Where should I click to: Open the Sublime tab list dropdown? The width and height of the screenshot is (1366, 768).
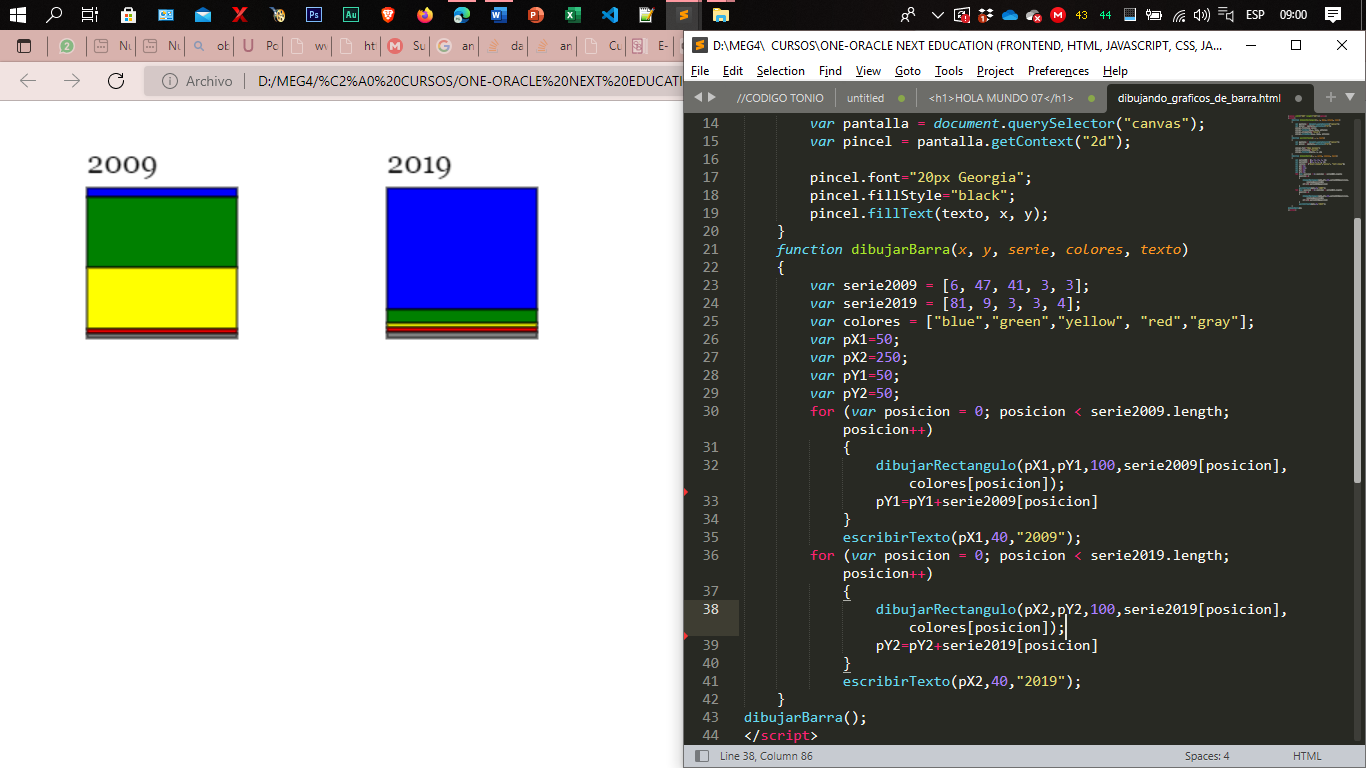(1350, 97)
